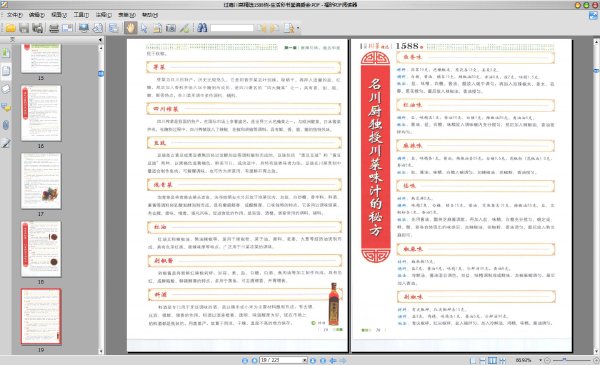The width and height of the screenshot is (600, 365).
Task: Select the Snapshot camera tool
Action: point(171,28)
